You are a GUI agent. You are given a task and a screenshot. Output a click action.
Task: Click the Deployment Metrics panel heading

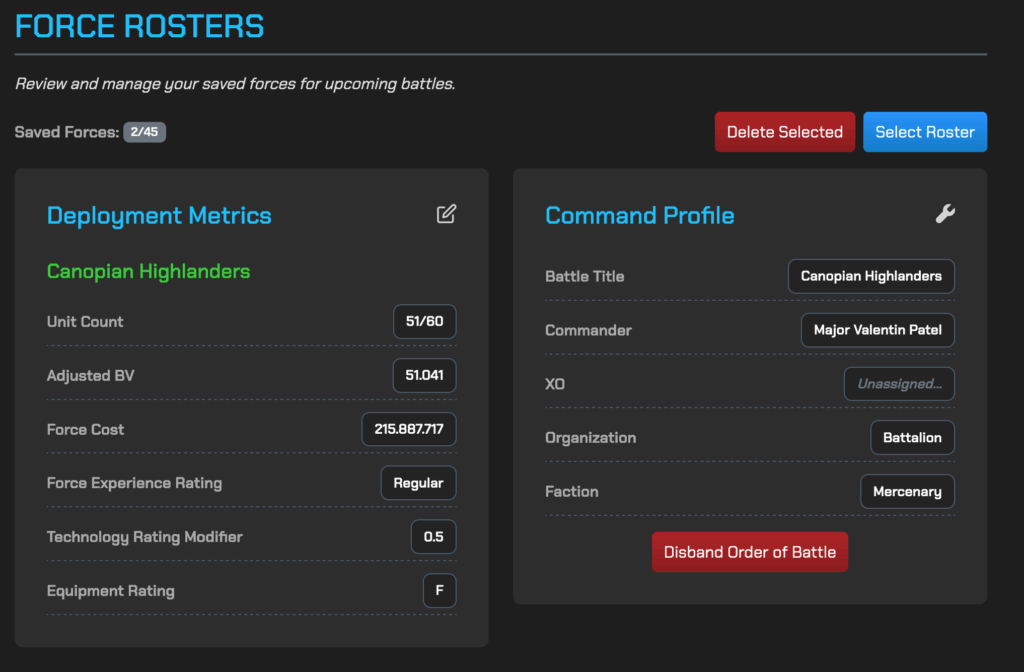[159, 216]
